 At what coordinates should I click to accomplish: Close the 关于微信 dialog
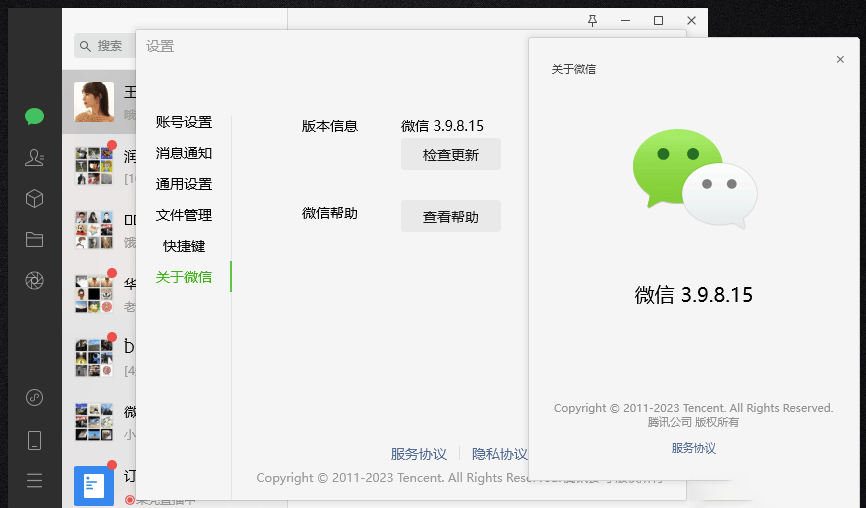[840, 59]
